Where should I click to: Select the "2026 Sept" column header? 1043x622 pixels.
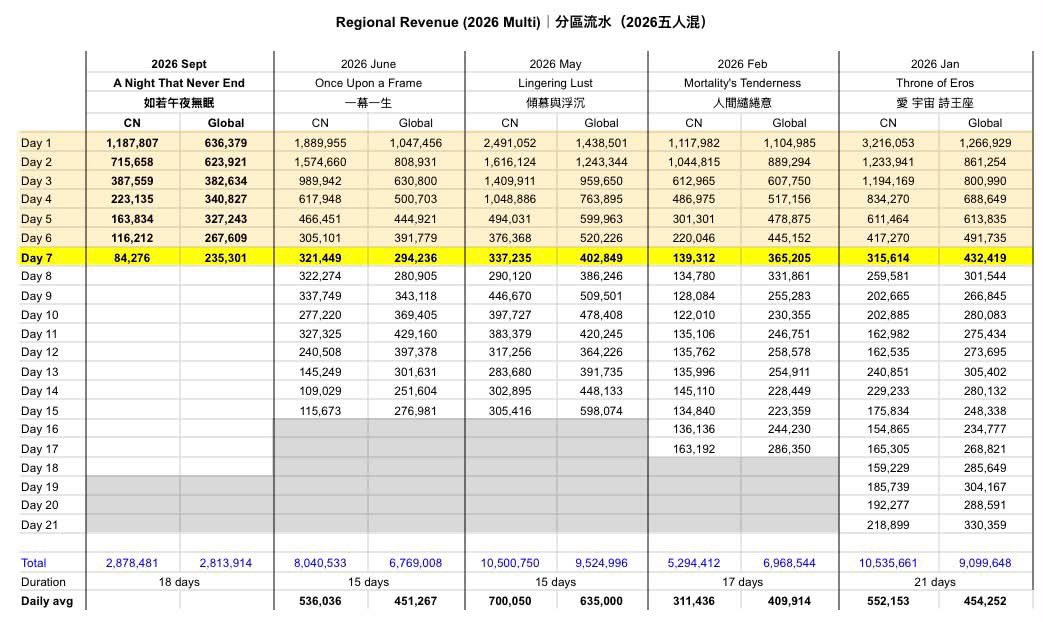pos(179,64)
